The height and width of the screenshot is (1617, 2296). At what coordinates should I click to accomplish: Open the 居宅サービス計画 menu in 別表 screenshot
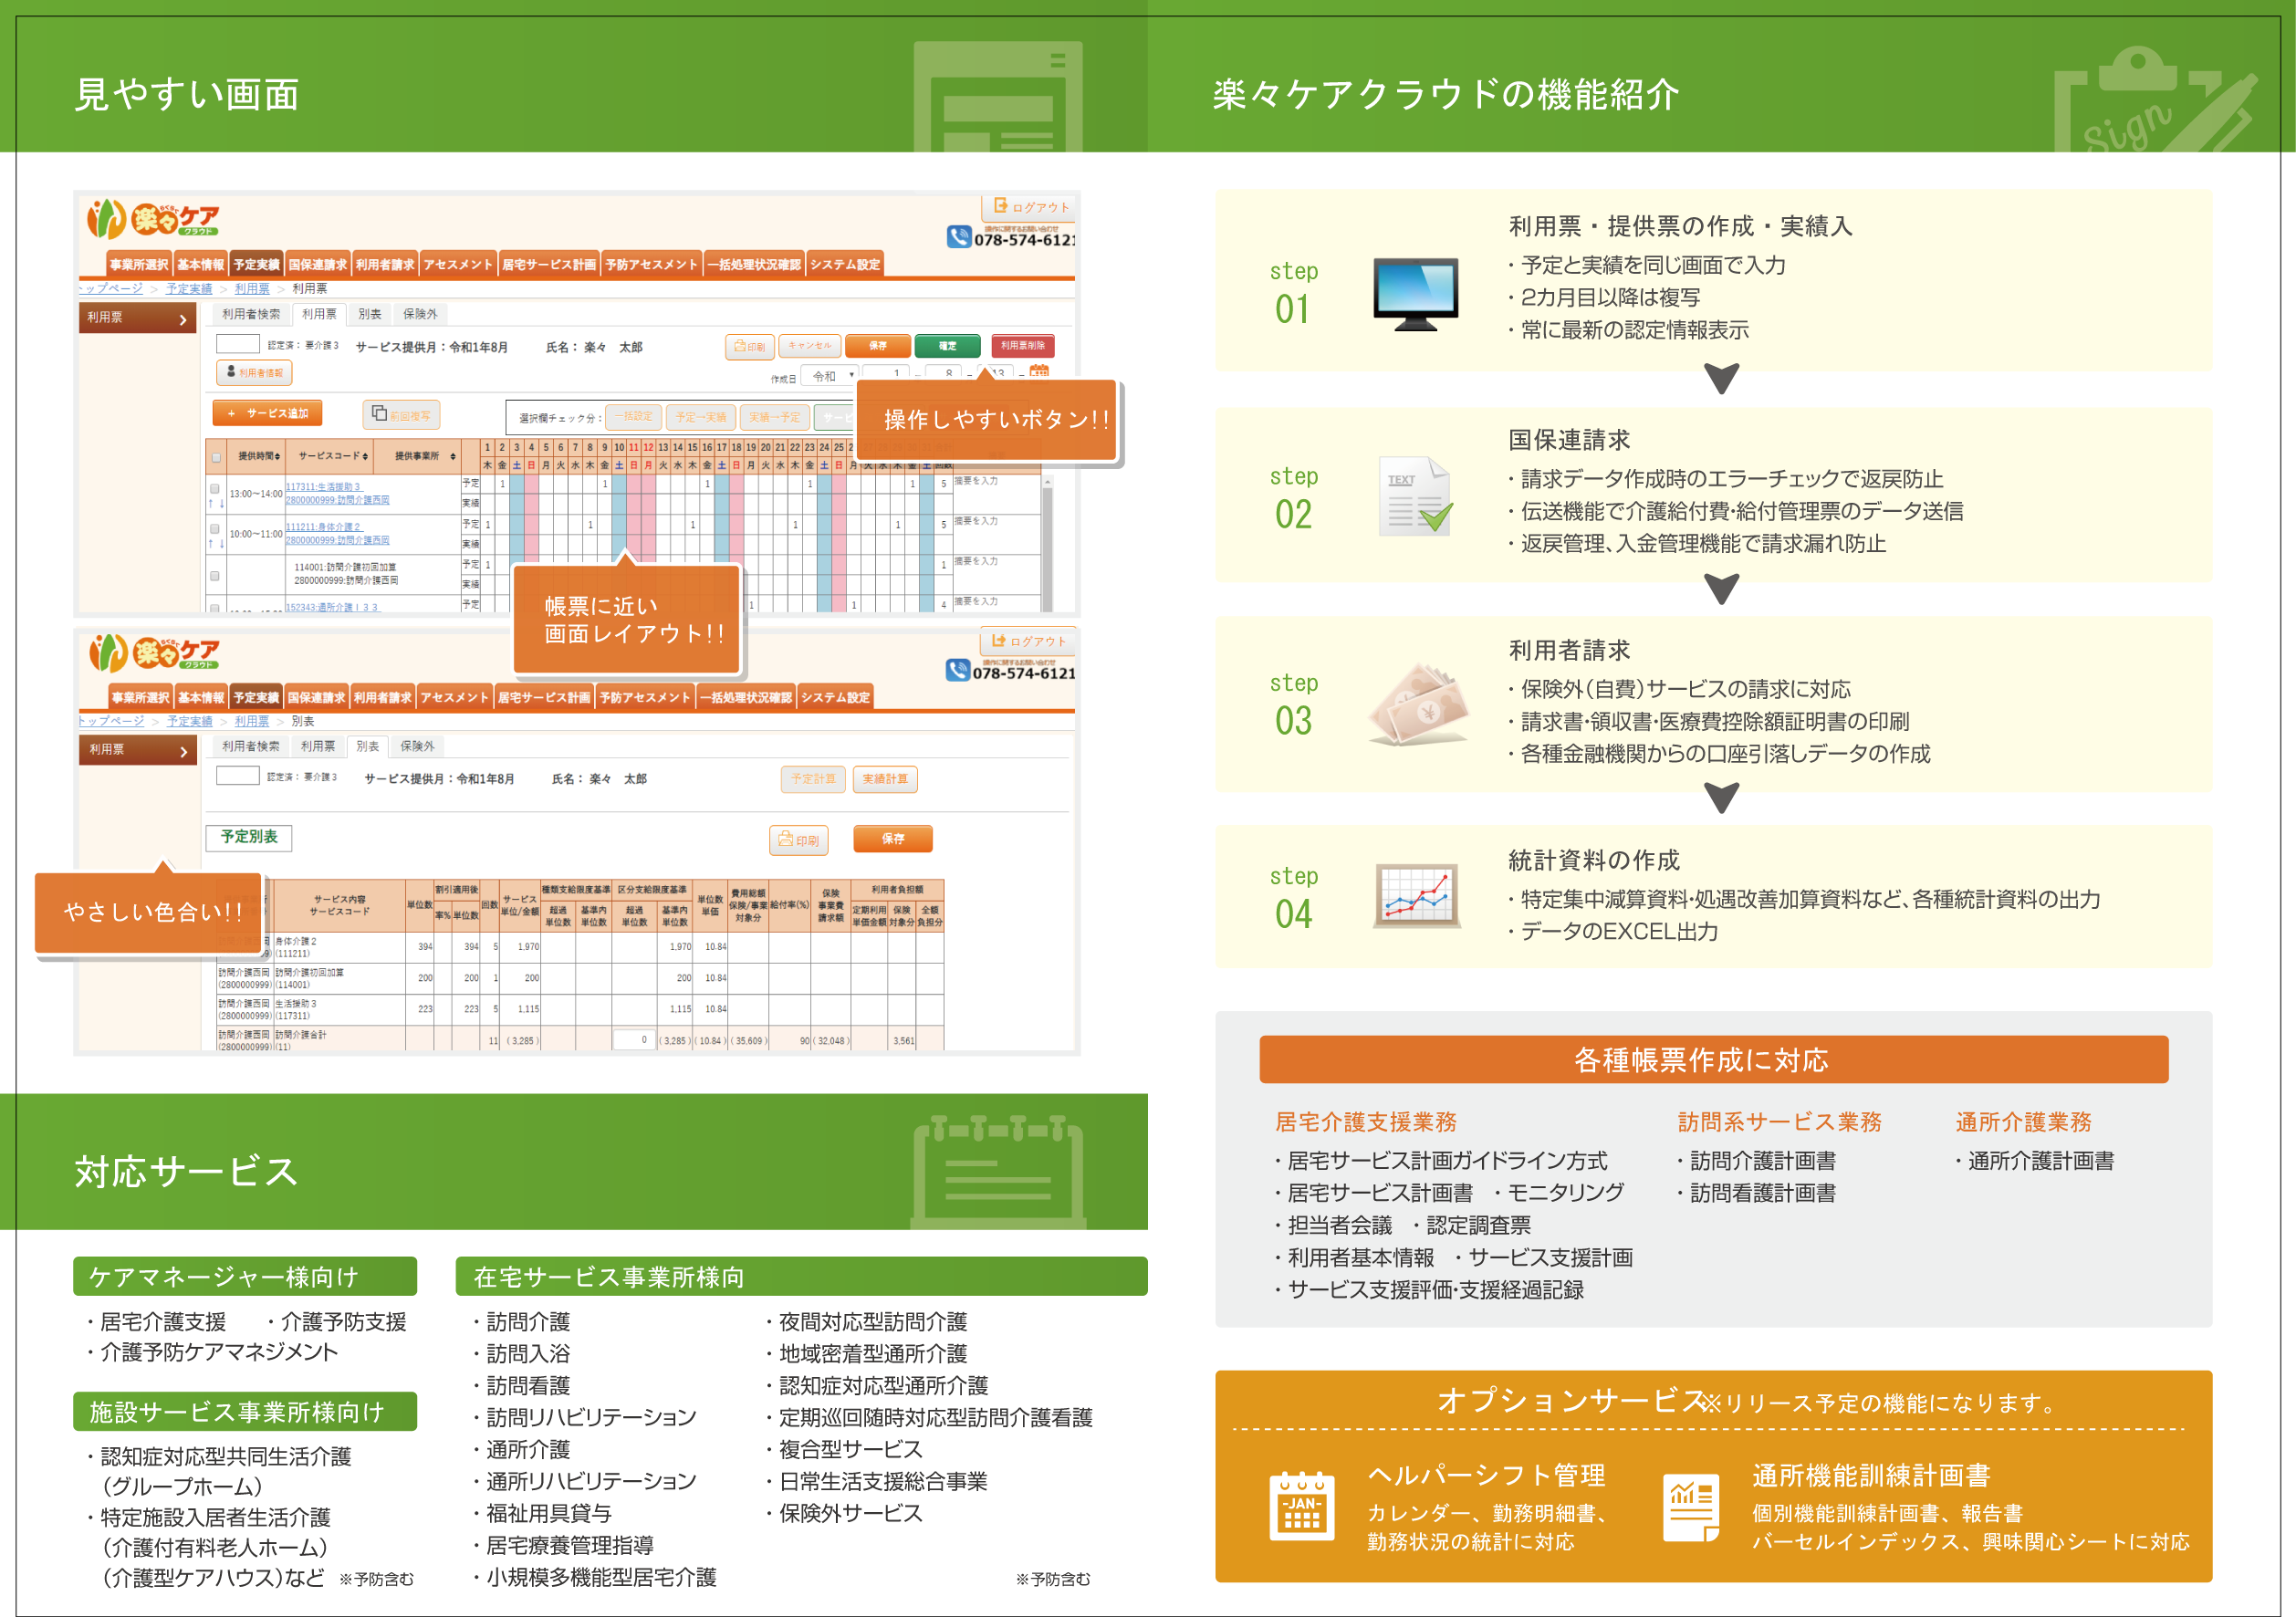(x=544, y=697)
